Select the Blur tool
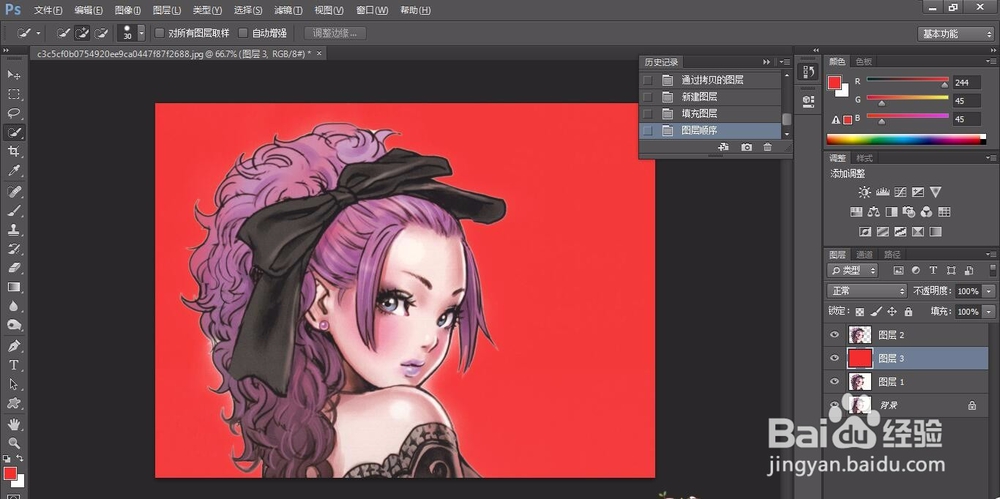1000x499 pixels. (13, 306)
